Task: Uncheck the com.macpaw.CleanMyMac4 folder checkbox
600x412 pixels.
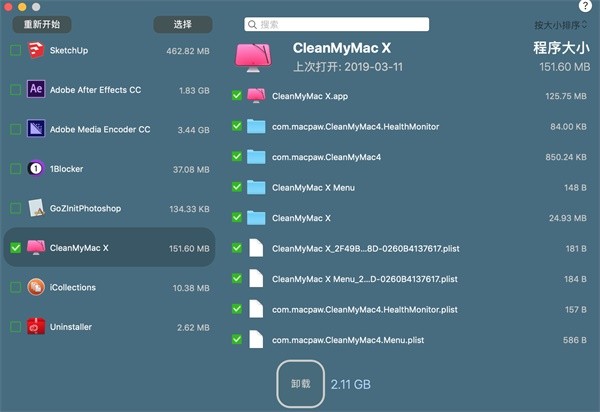Action: 237,156
